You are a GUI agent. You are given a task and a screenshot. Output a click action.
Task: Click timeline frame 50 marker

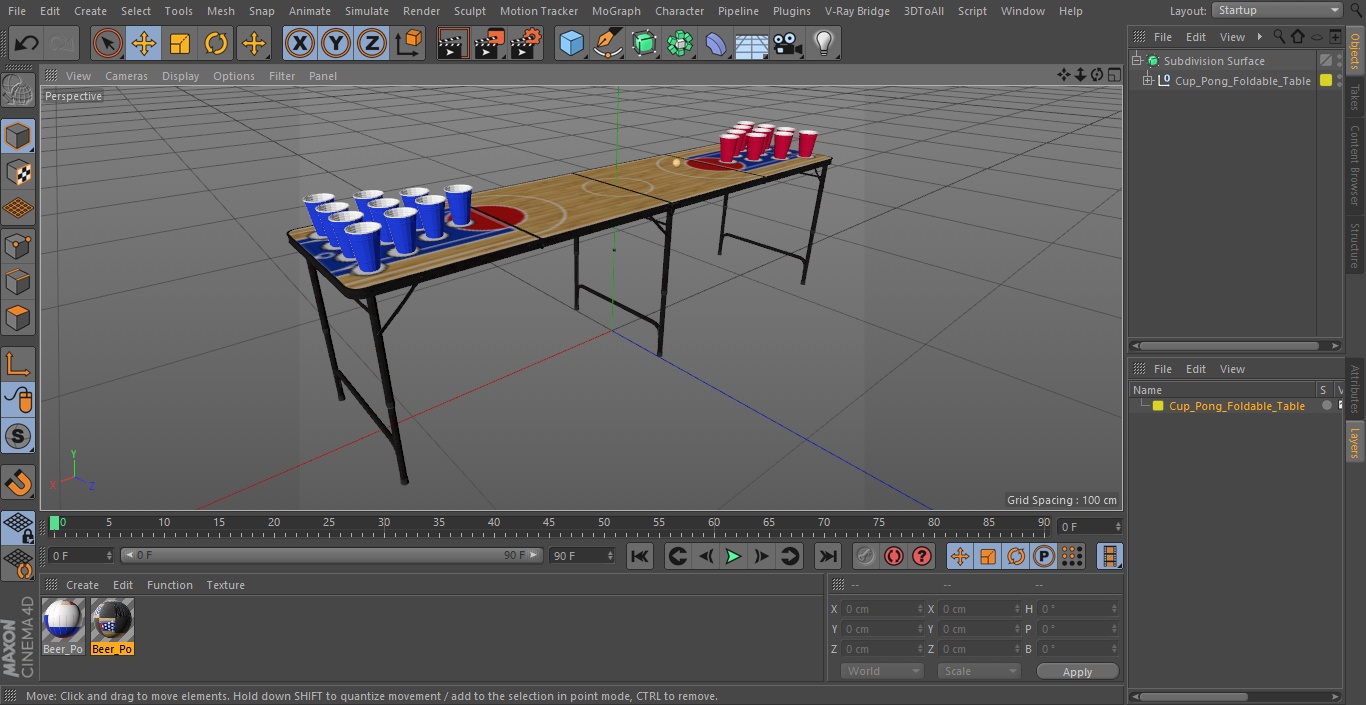coord(604,523)
